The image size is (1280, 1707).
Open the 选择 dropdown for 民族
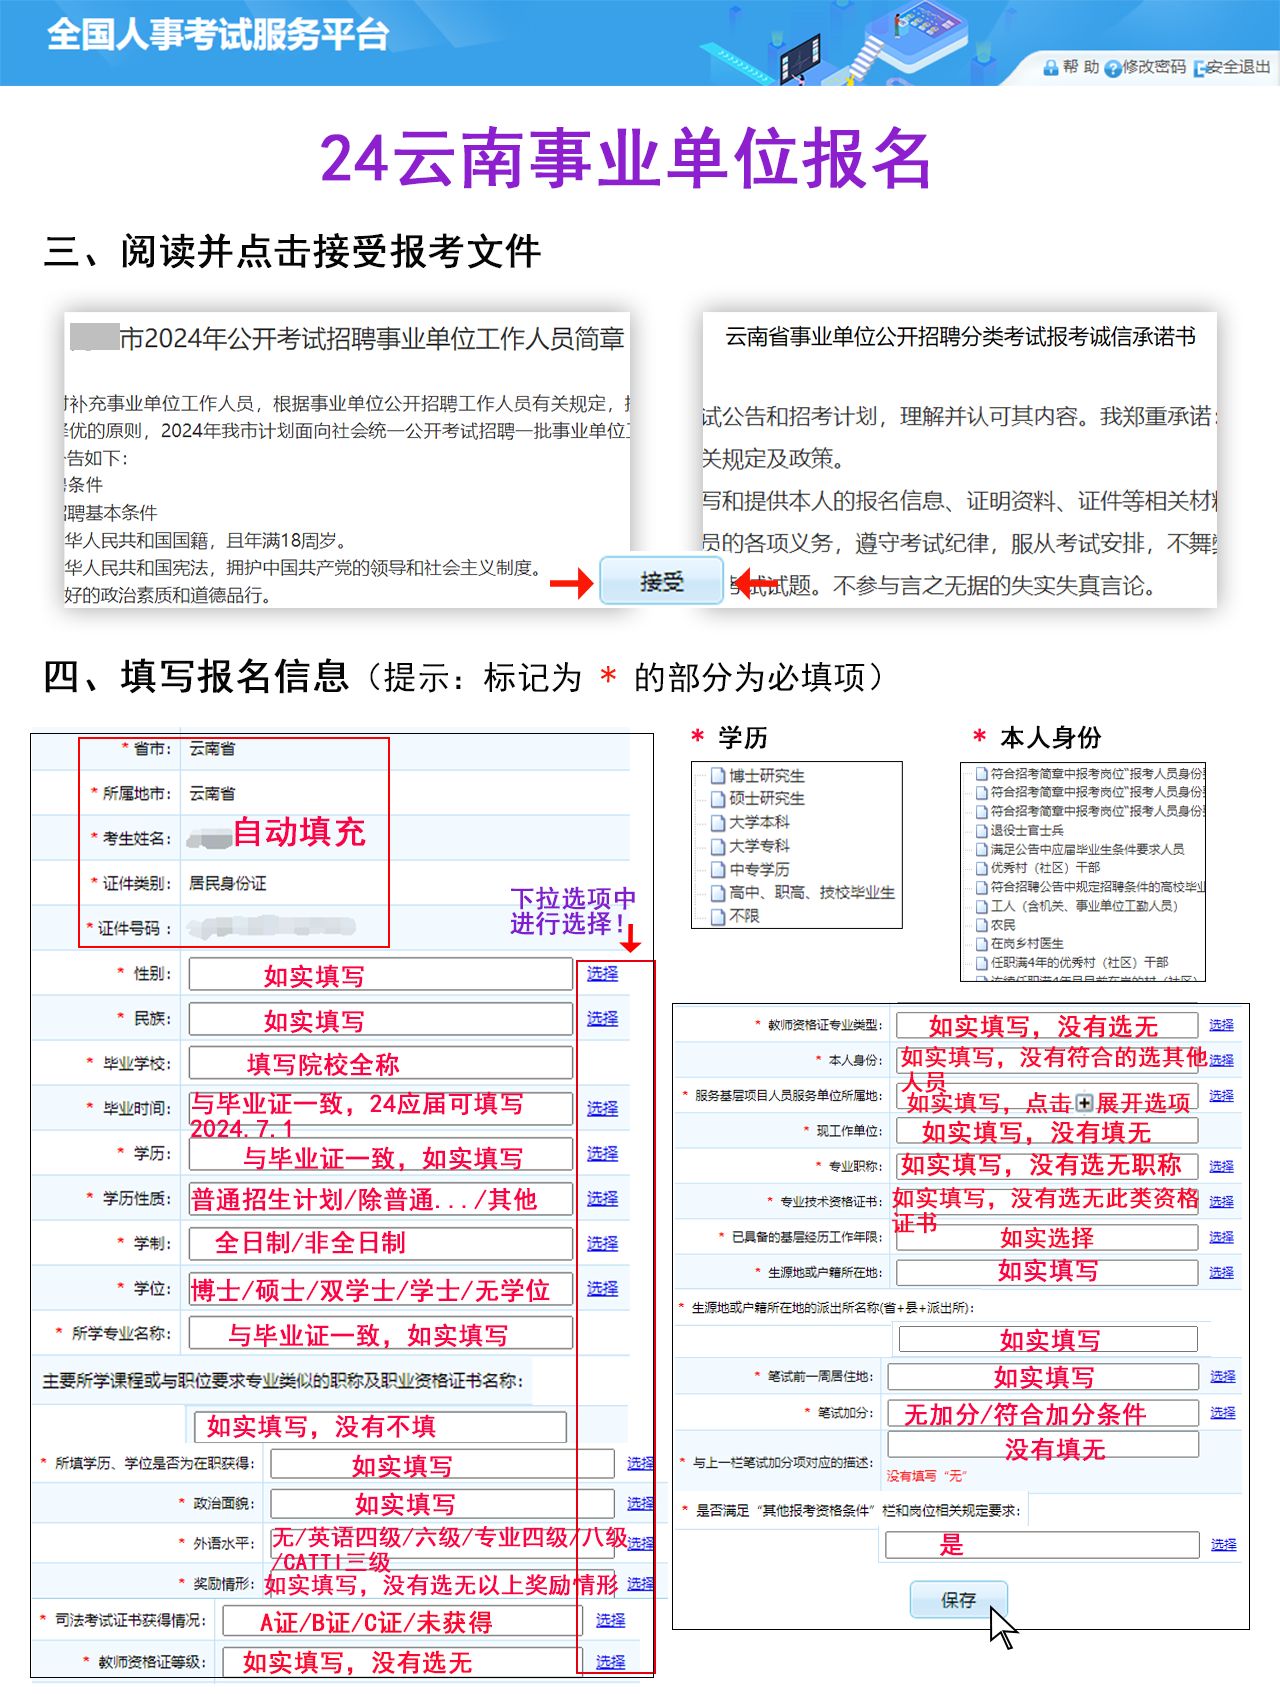pyautogui.click(x=602, y=1019)
